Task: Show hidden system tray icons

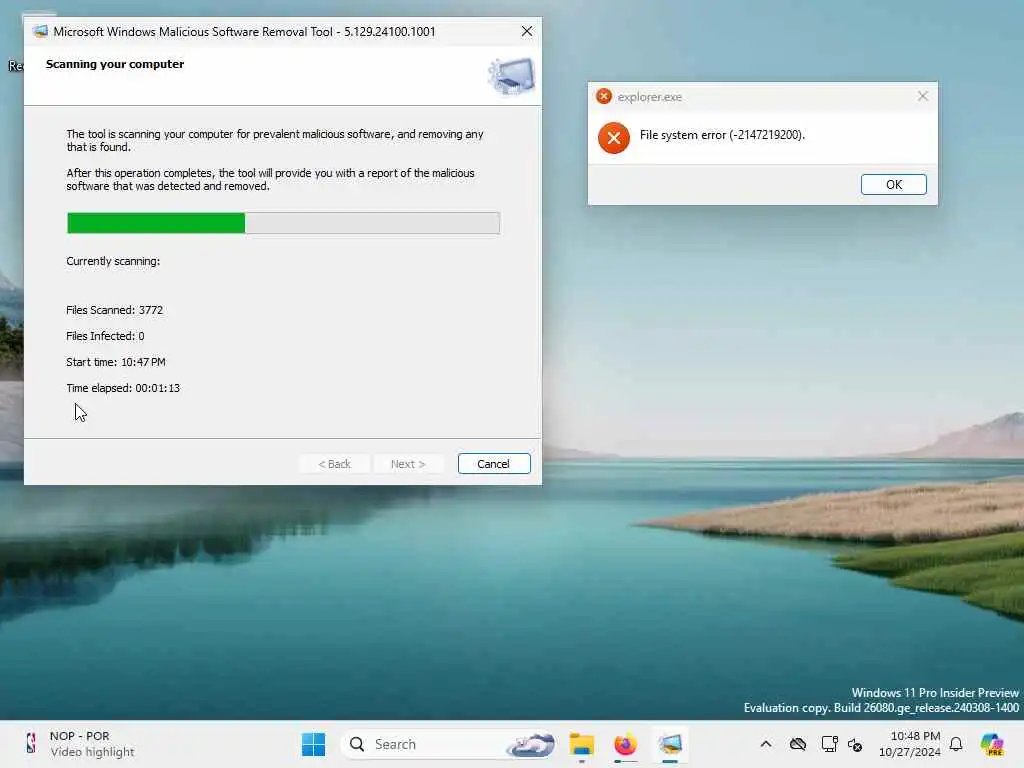Action: (765, 744)
